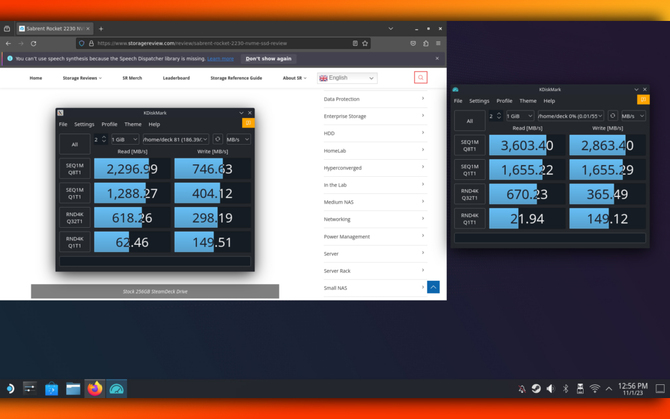Viewport: 670px width, 419px height.
Task: Open 1 GiB size dropdown in right KDiskMark
Action: (520, 116)
